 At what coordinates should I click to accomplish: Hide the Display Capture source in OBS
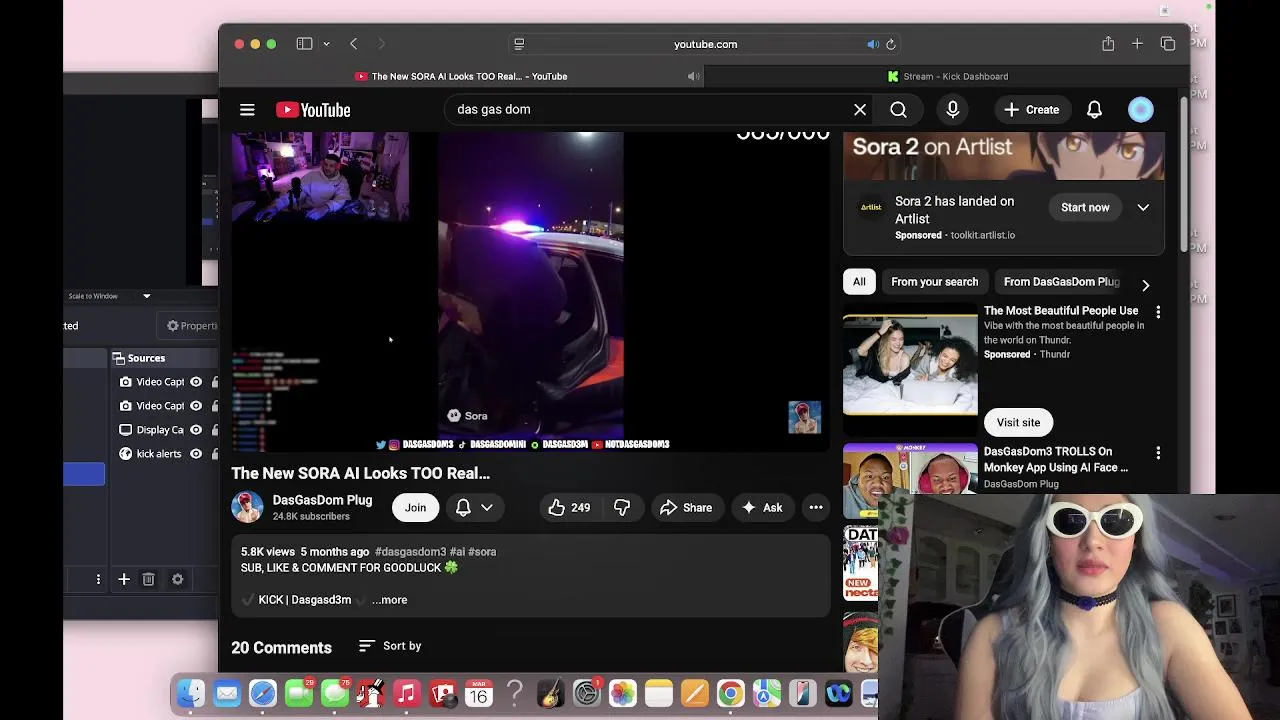tap(196, 430)
